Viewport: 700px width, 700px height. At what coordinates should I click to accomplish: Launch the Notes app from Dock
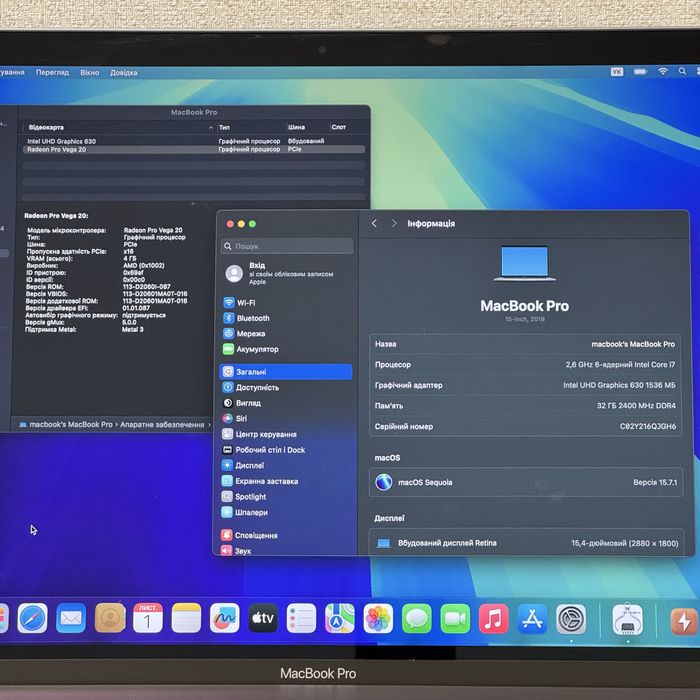click(186, 618)
